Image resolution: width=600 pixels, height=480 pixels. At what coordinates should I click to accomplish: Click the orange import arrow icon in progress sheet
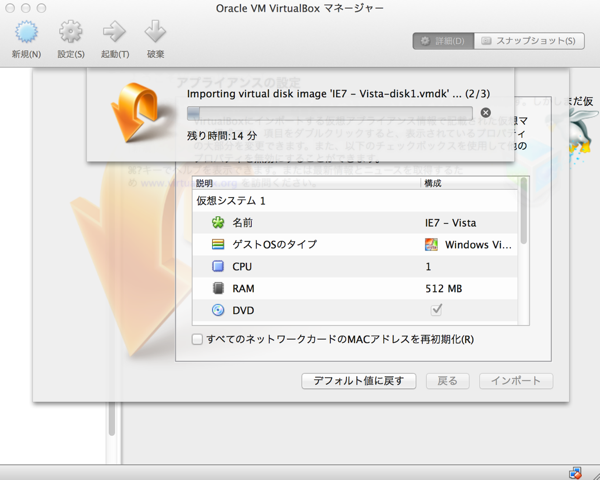click(137, 113)
